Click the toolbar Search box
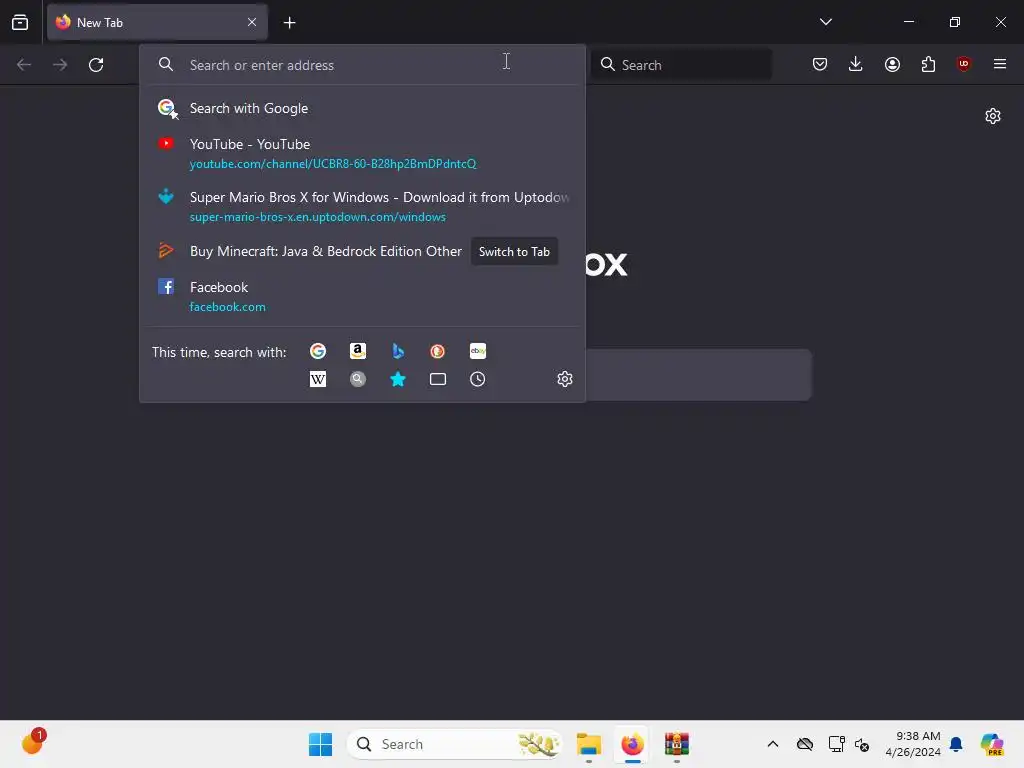The height and width of the screenshot is (768, 1024). pos(681,65)
